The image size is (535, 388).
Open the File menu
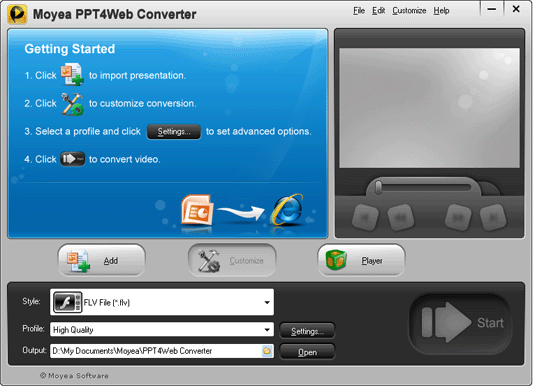point(359,11)
